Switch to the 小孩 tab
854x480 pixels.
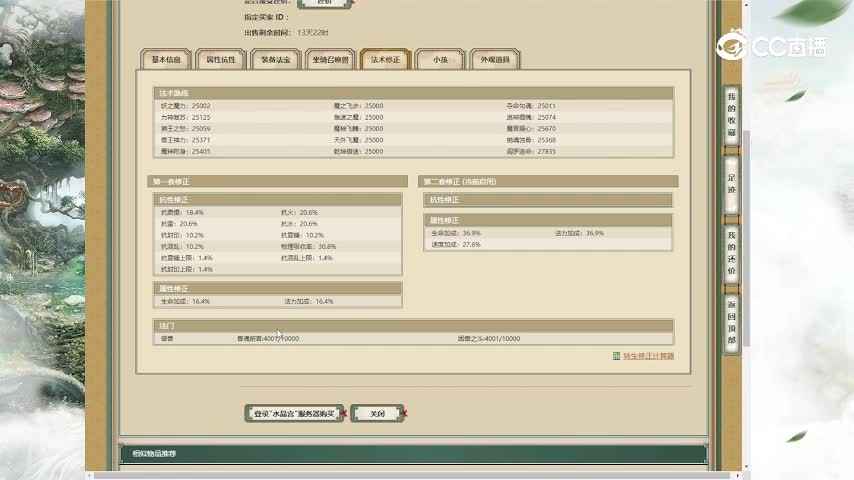point(440,60)
